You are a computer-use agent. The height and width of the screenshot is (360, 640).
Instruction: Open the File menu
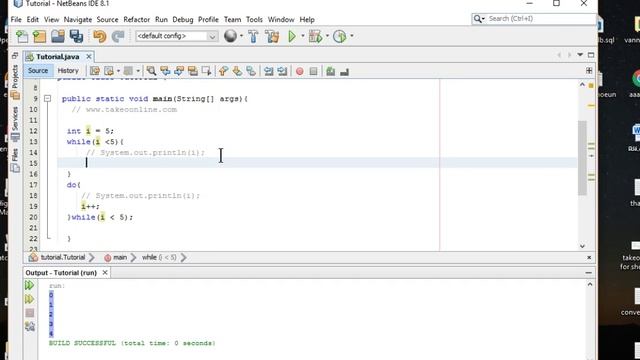coord(16,20)
